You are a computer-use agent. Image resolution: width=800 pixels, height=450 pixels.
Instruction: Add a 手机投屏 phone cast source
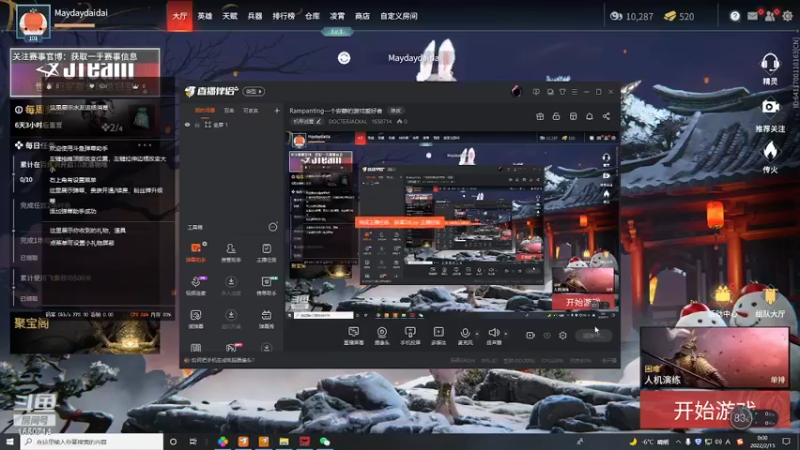tap(410, 336)
